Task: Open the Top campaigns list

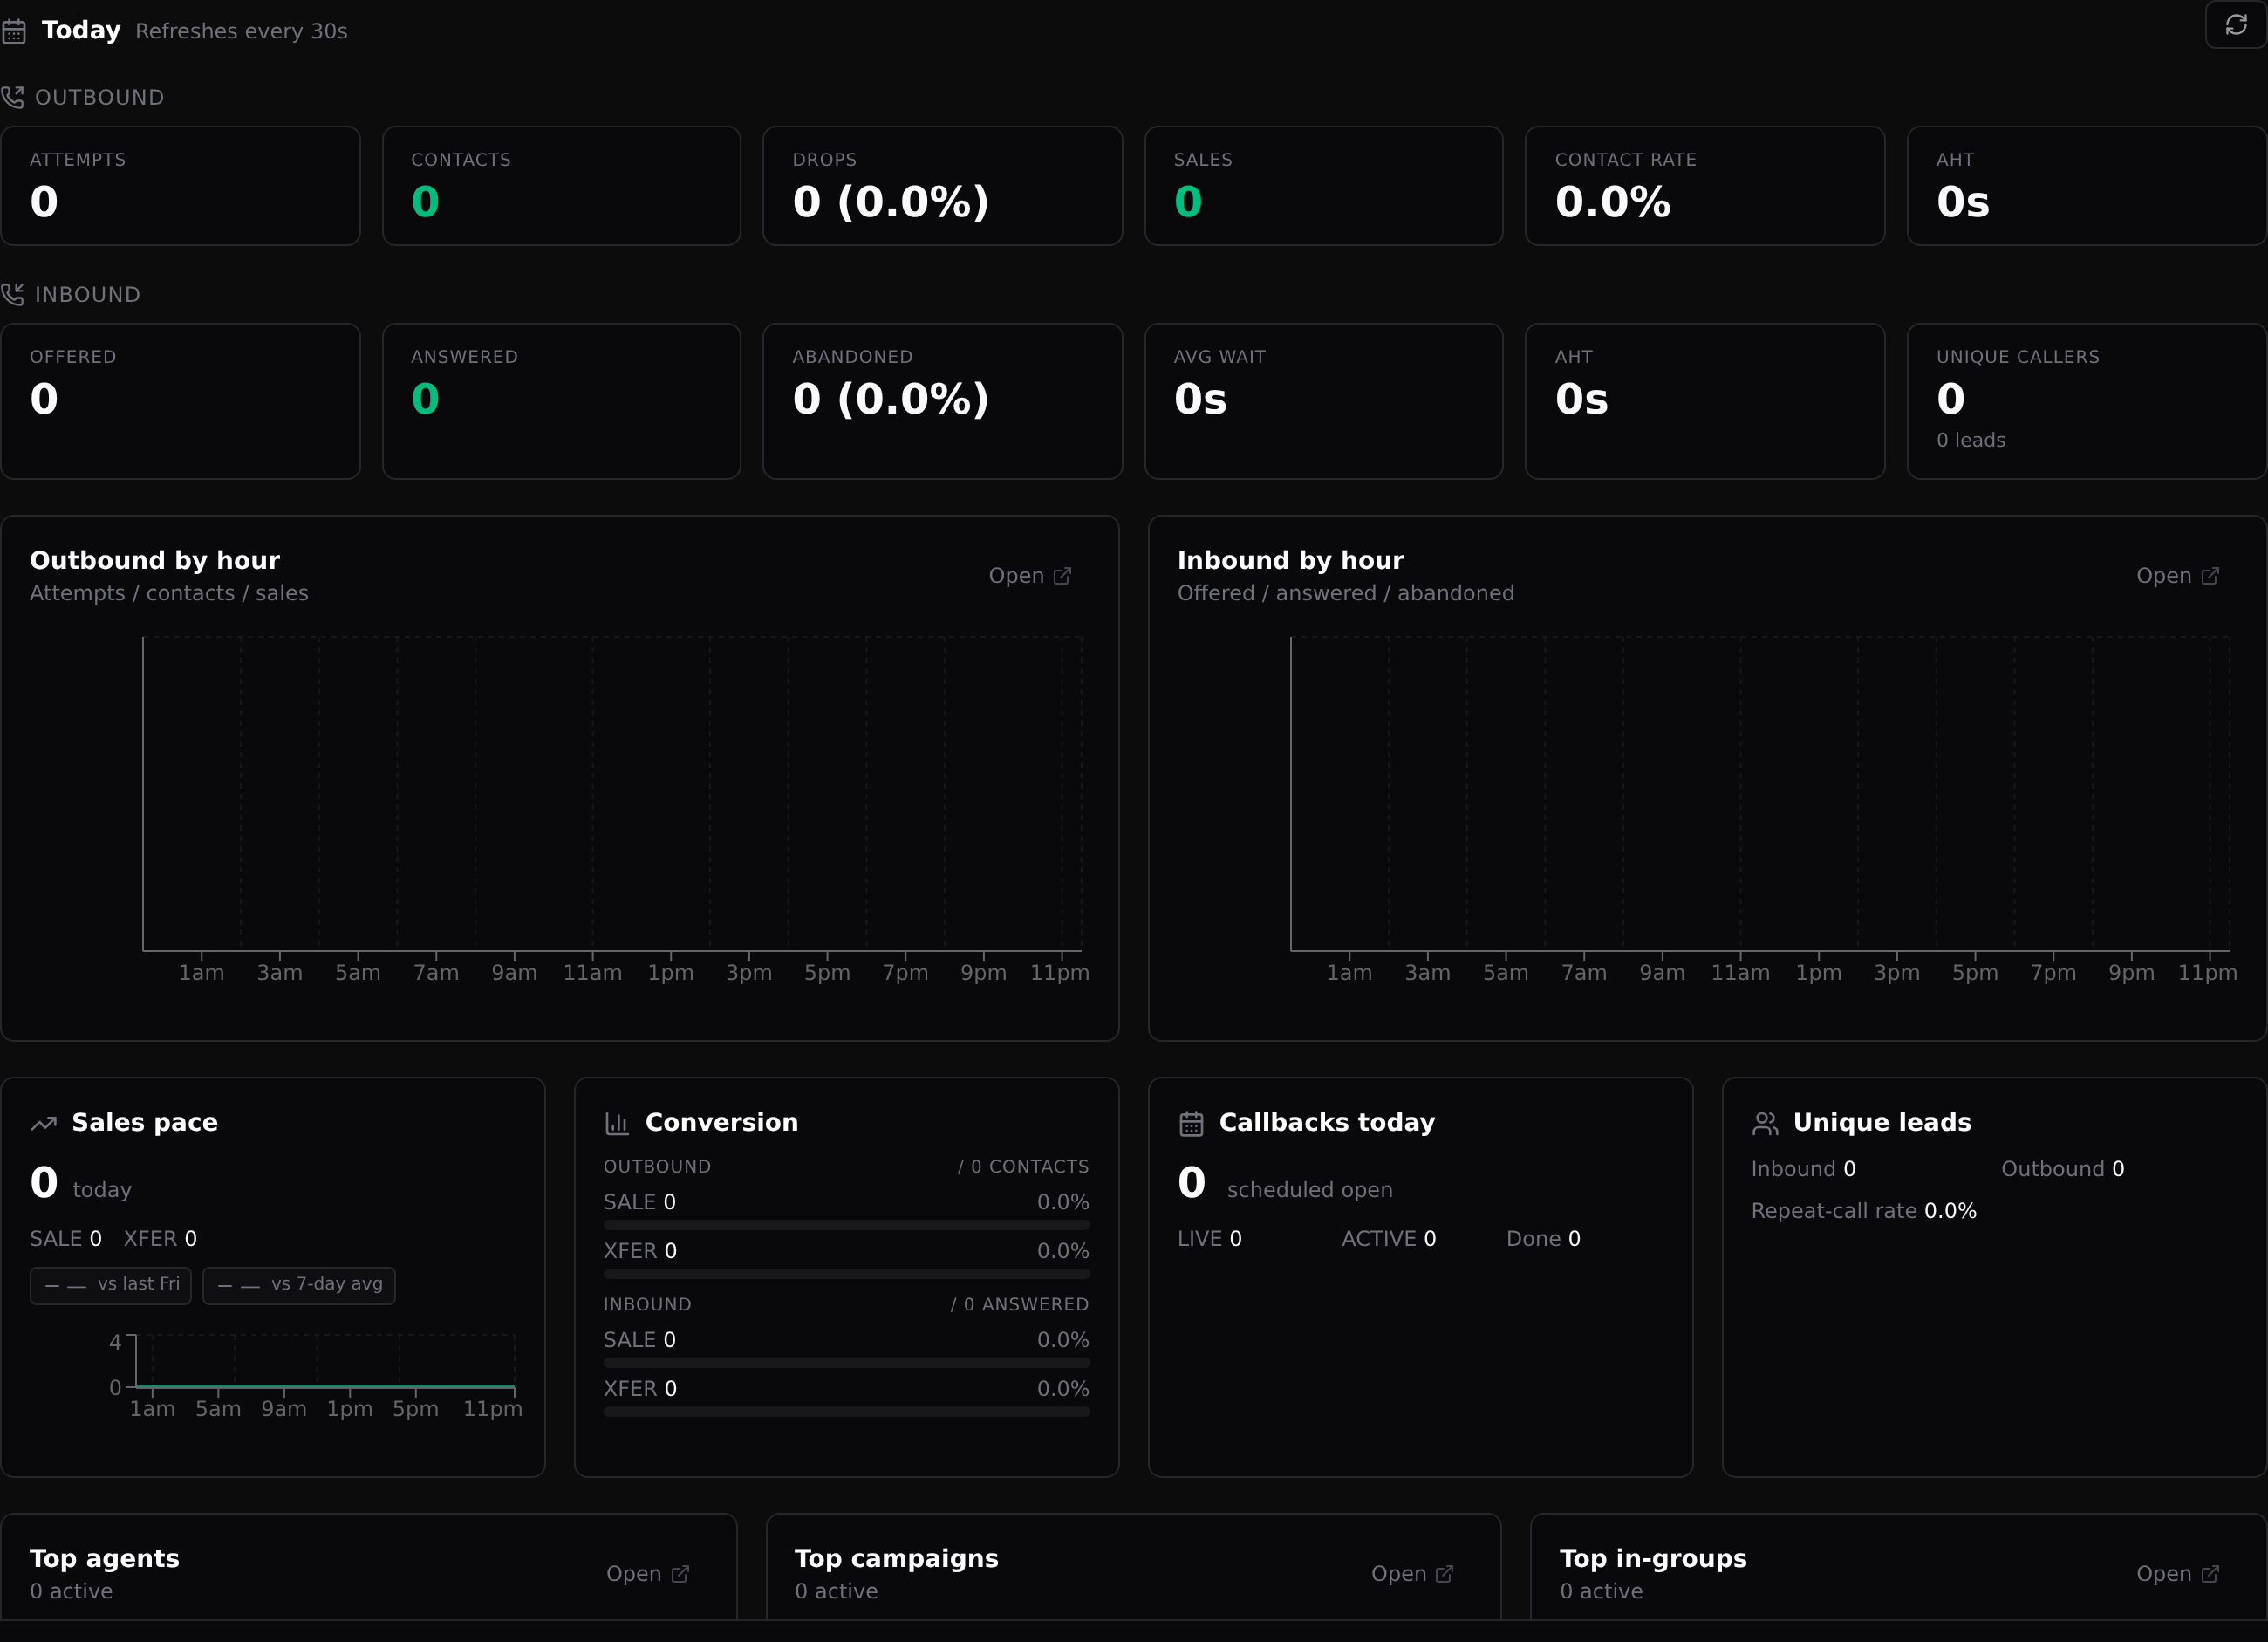Action: click(x=1412, y=1574)
